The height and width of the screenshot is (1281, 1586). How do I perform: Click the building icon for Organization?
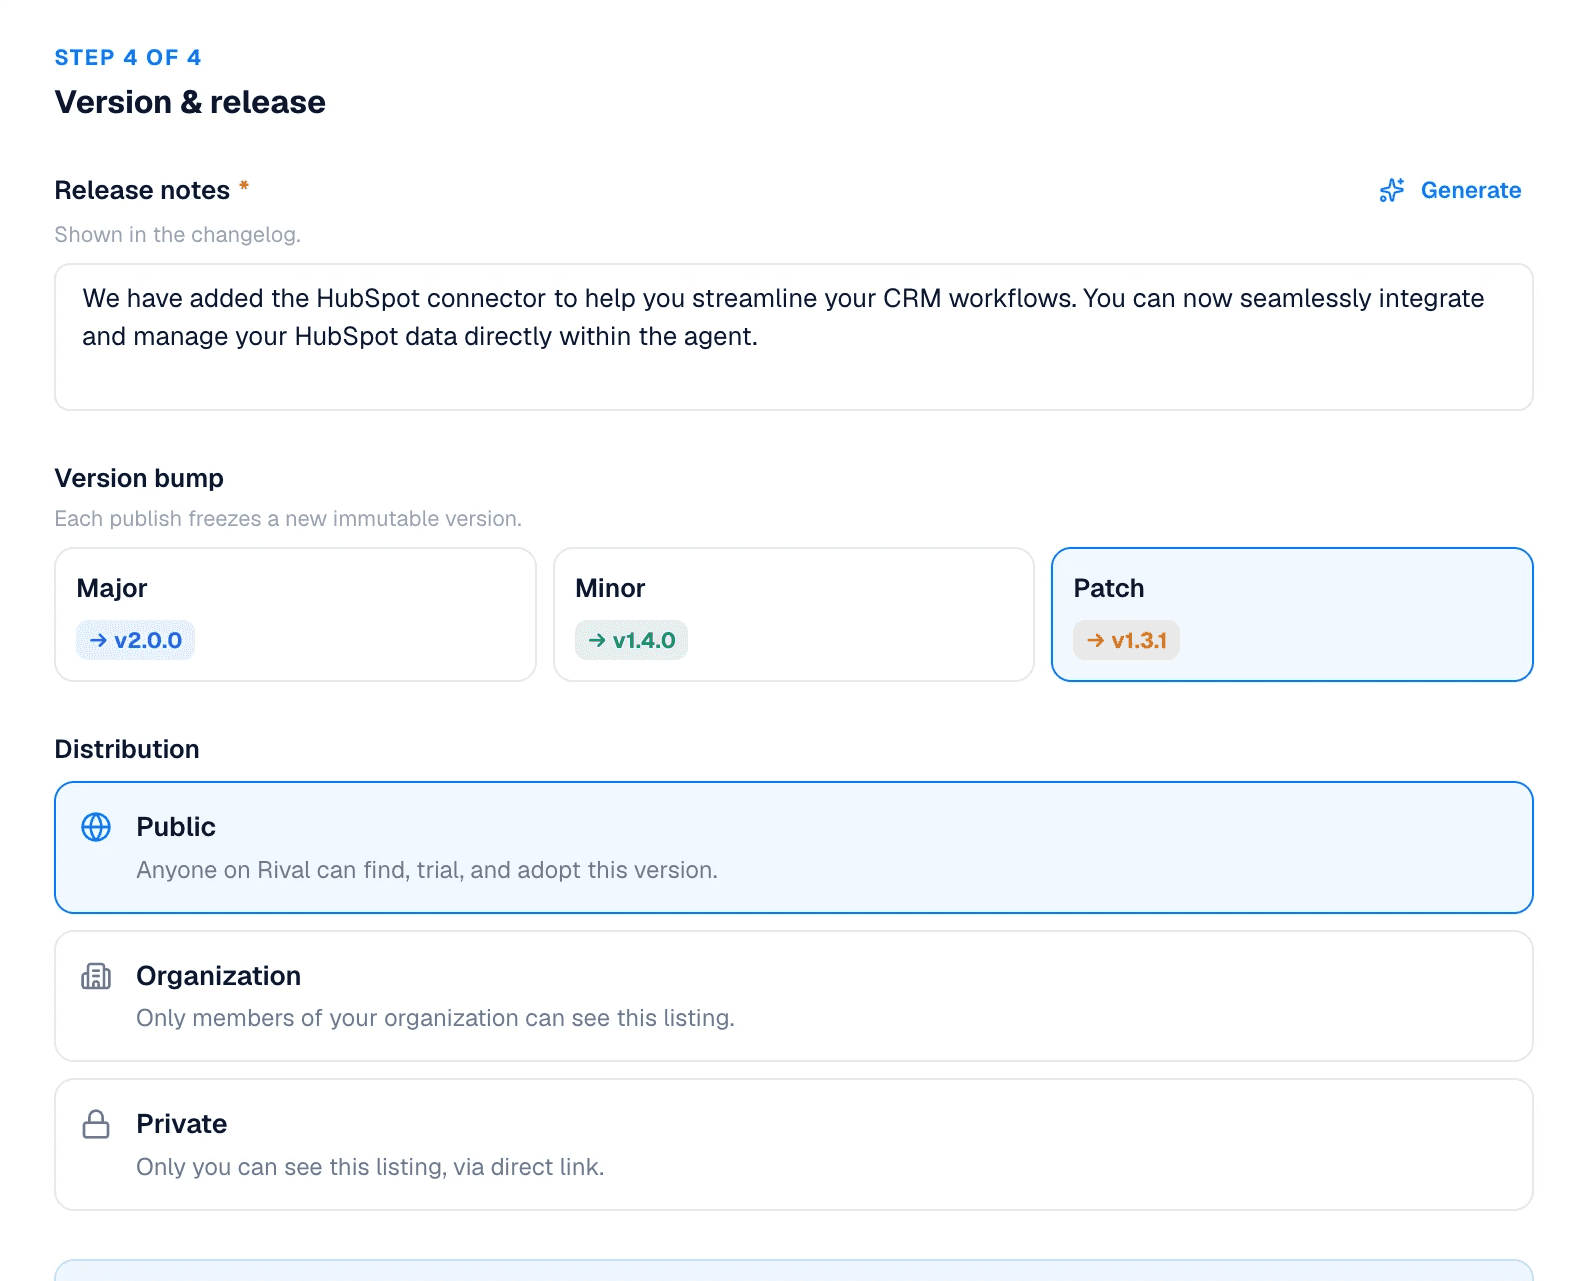(96, 976)
